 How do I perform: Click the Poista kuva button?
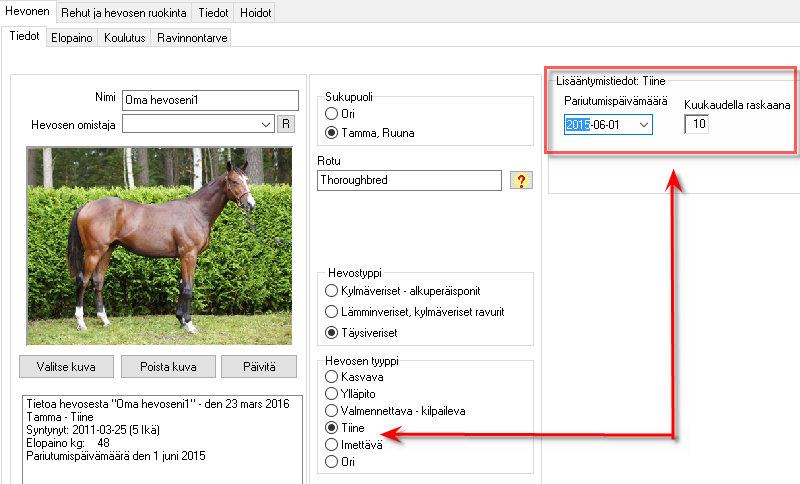168,367
